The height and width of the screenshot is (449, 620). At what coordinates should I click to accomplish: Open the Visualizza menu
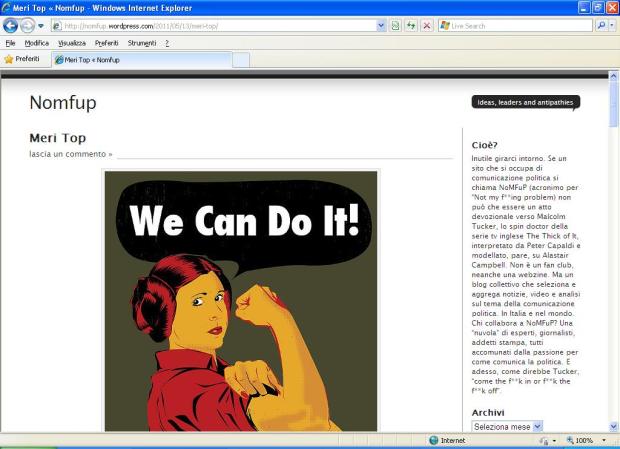point(72,43)
